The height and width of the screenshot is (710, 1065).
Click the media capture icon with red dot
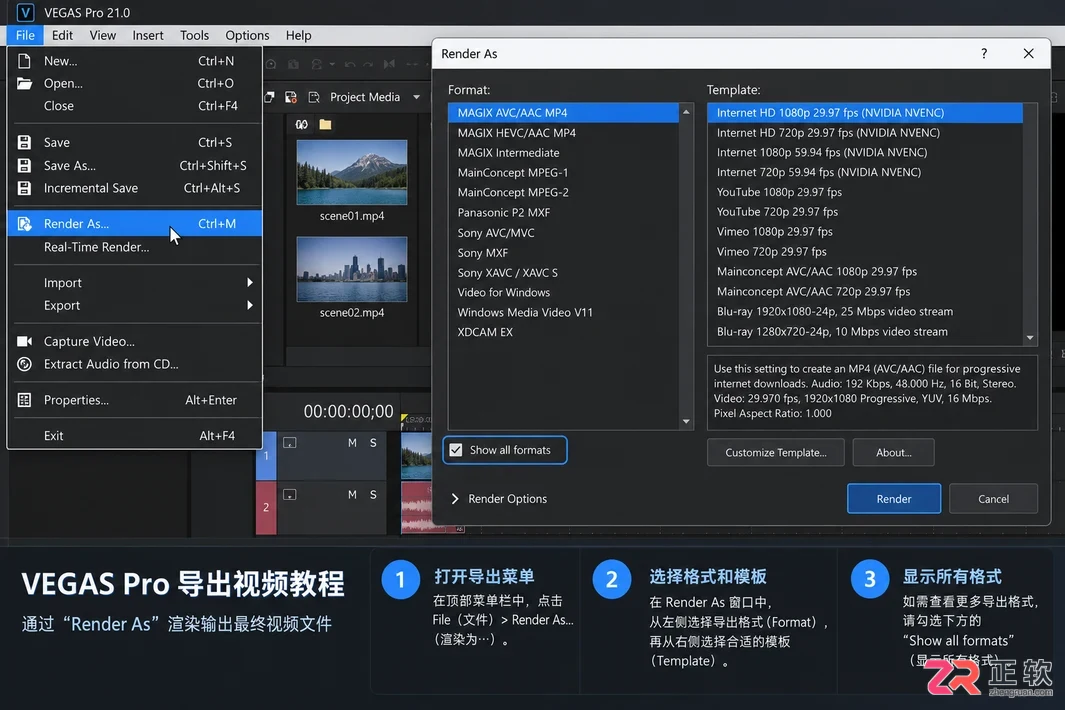tap(291, 97)
